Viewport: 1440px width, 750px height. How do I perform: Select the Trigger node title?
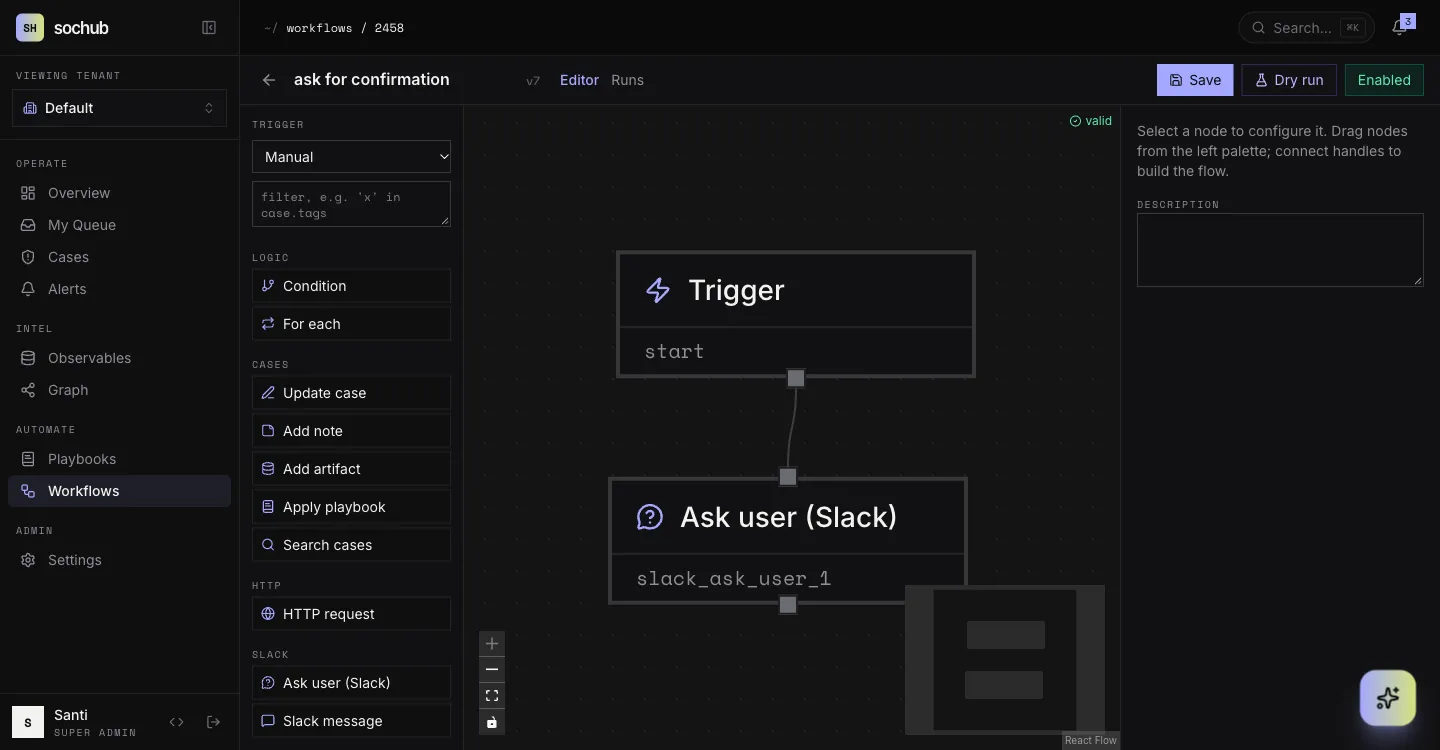click(x=736, y=290)
